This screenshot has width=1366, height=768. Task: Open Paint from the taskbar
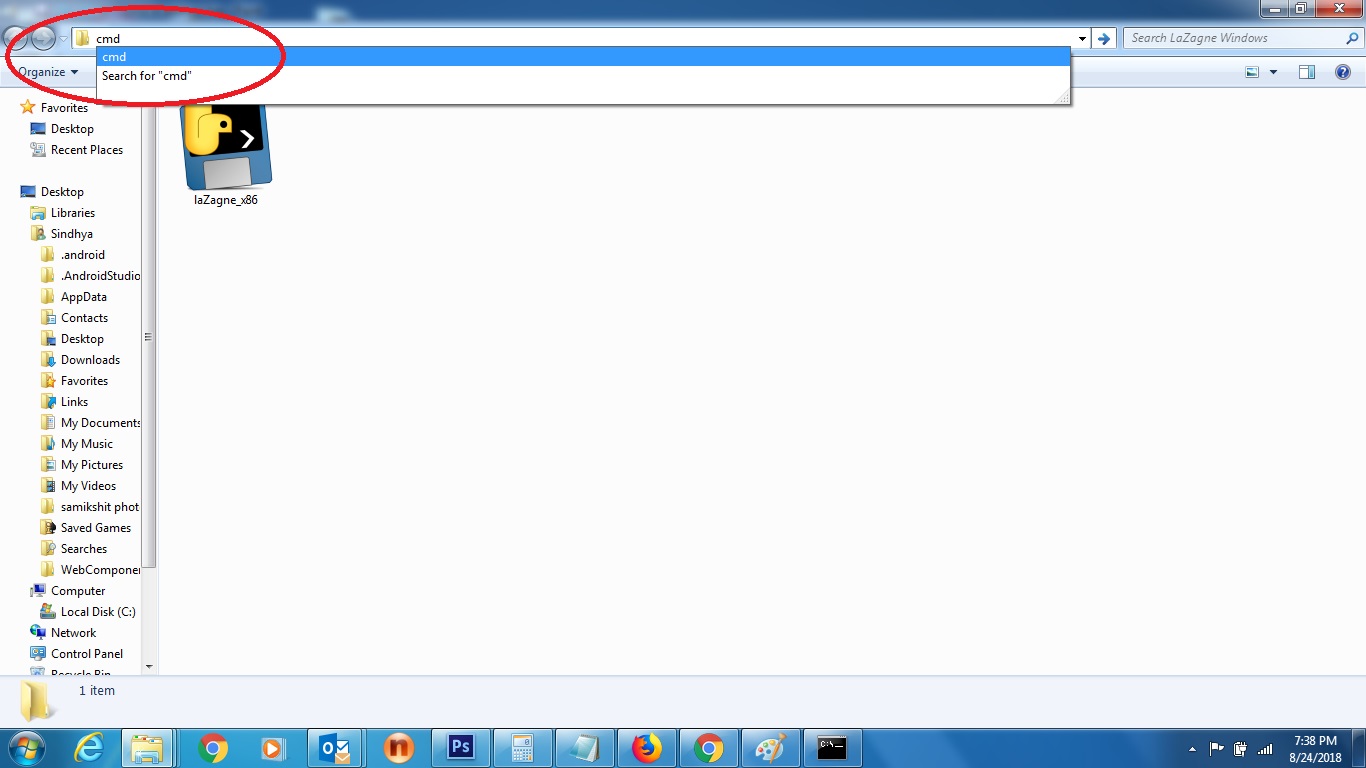(770, 748)
